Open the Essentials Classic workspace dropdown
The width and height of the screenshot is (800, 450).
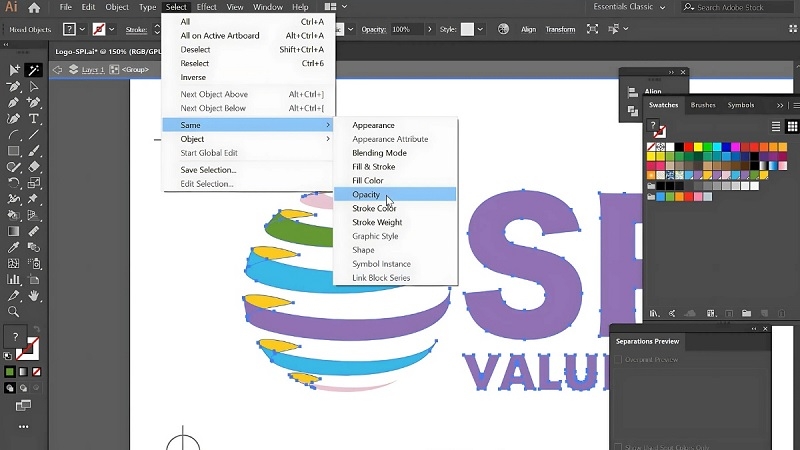(629, 7)
